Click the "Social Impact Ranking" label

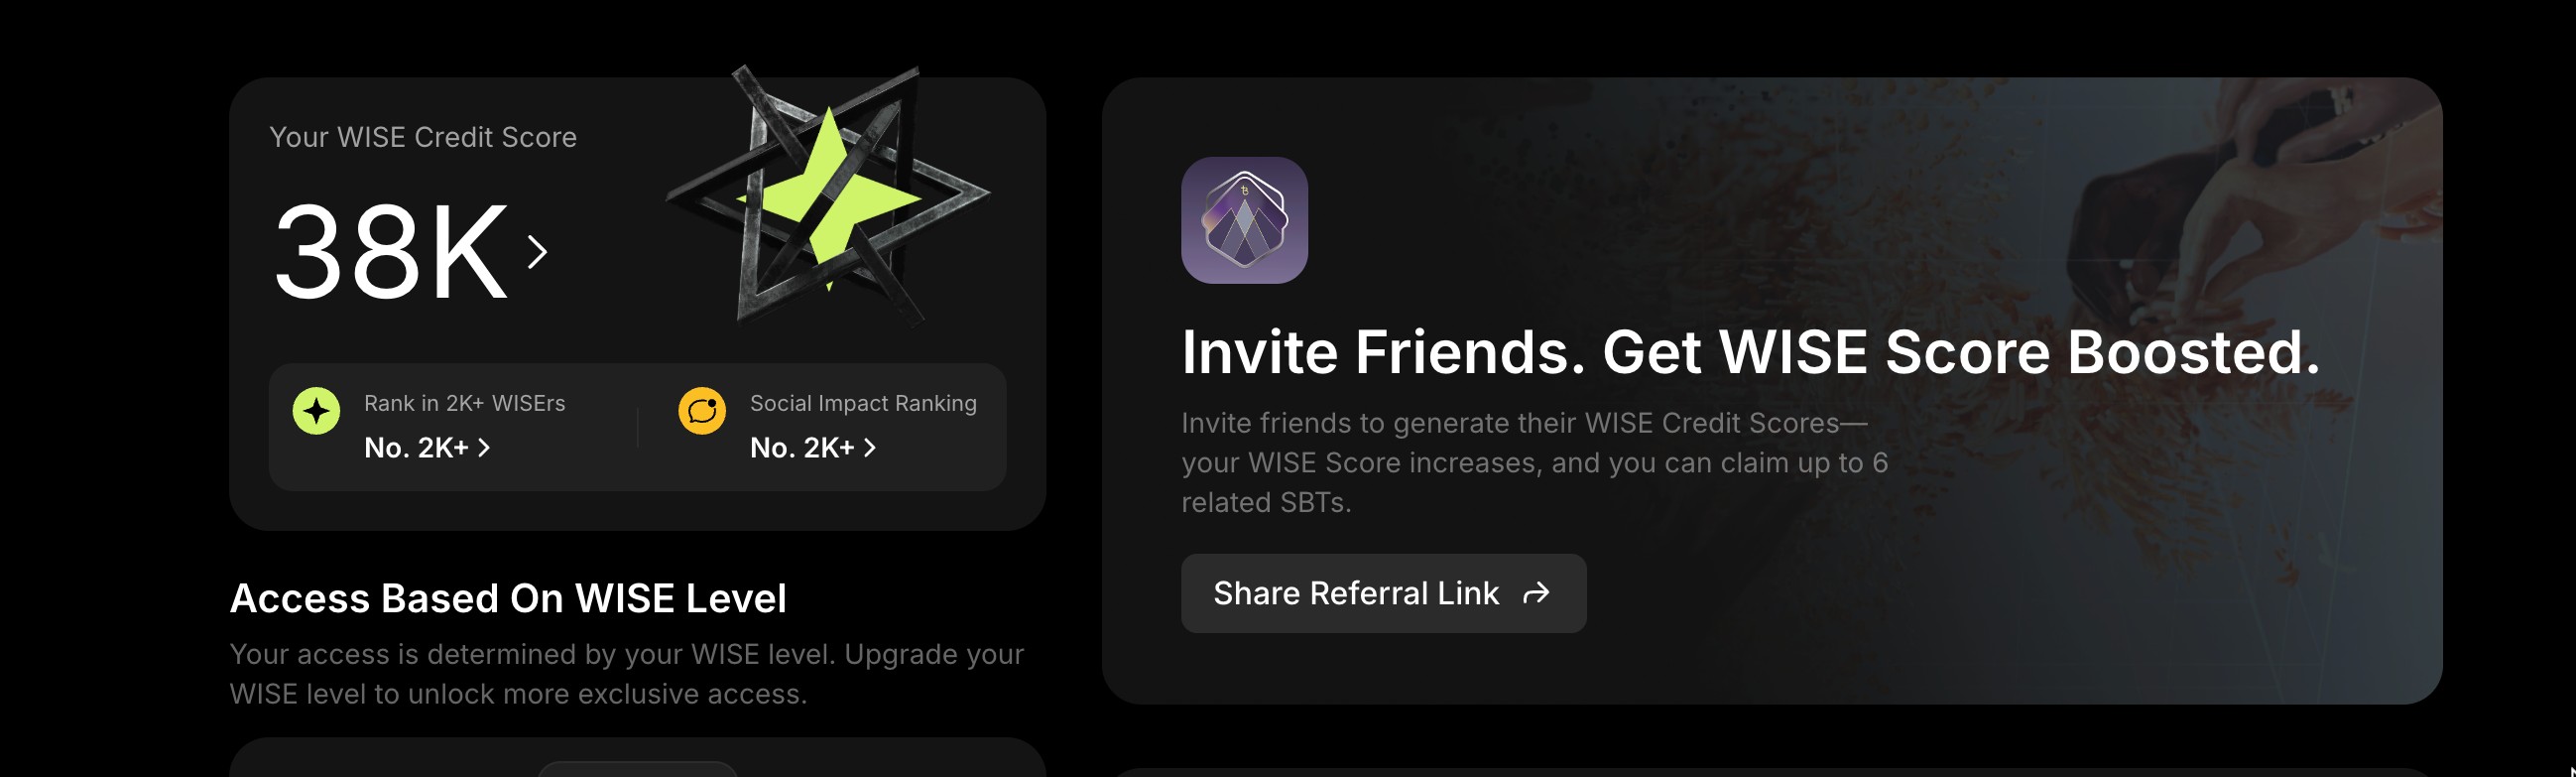coord(863,403)
